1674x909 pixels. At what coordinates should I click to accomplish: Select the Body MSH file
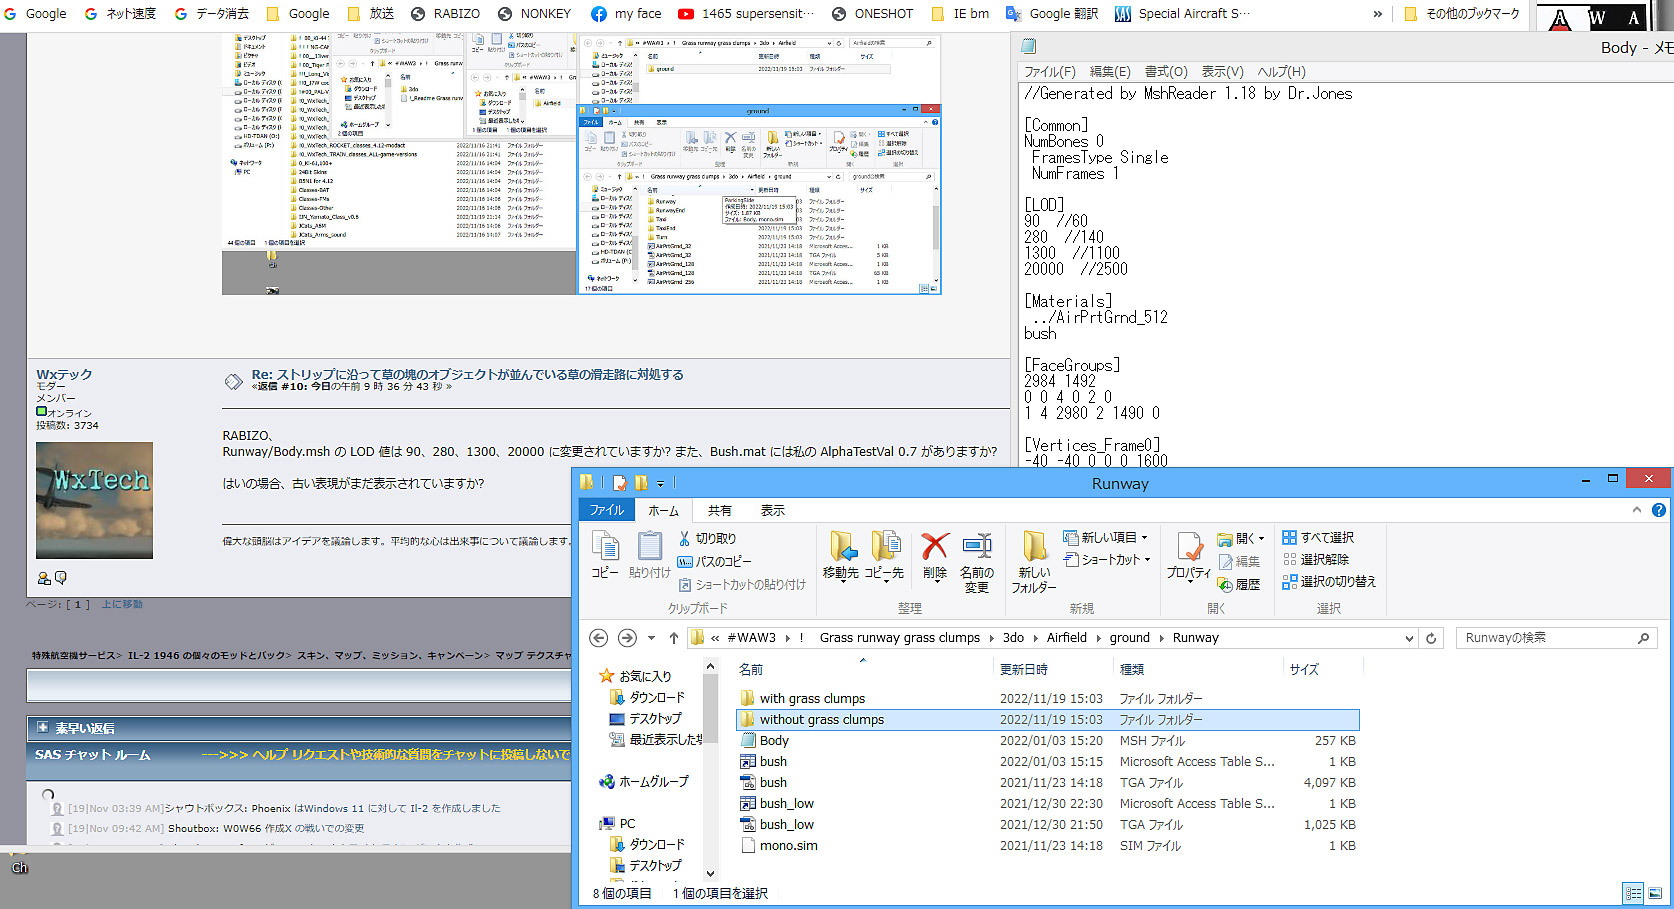pyautogui.click(x=1047, y=741)
